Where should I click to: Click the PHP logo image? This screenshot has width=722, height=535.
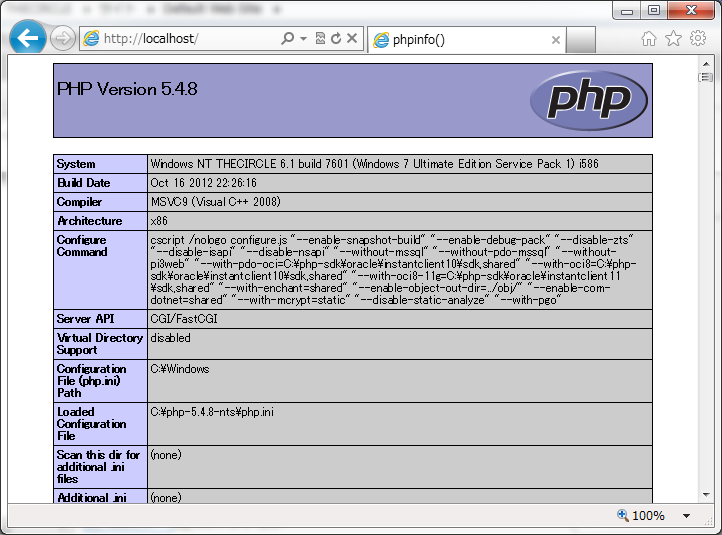(589, 100)
